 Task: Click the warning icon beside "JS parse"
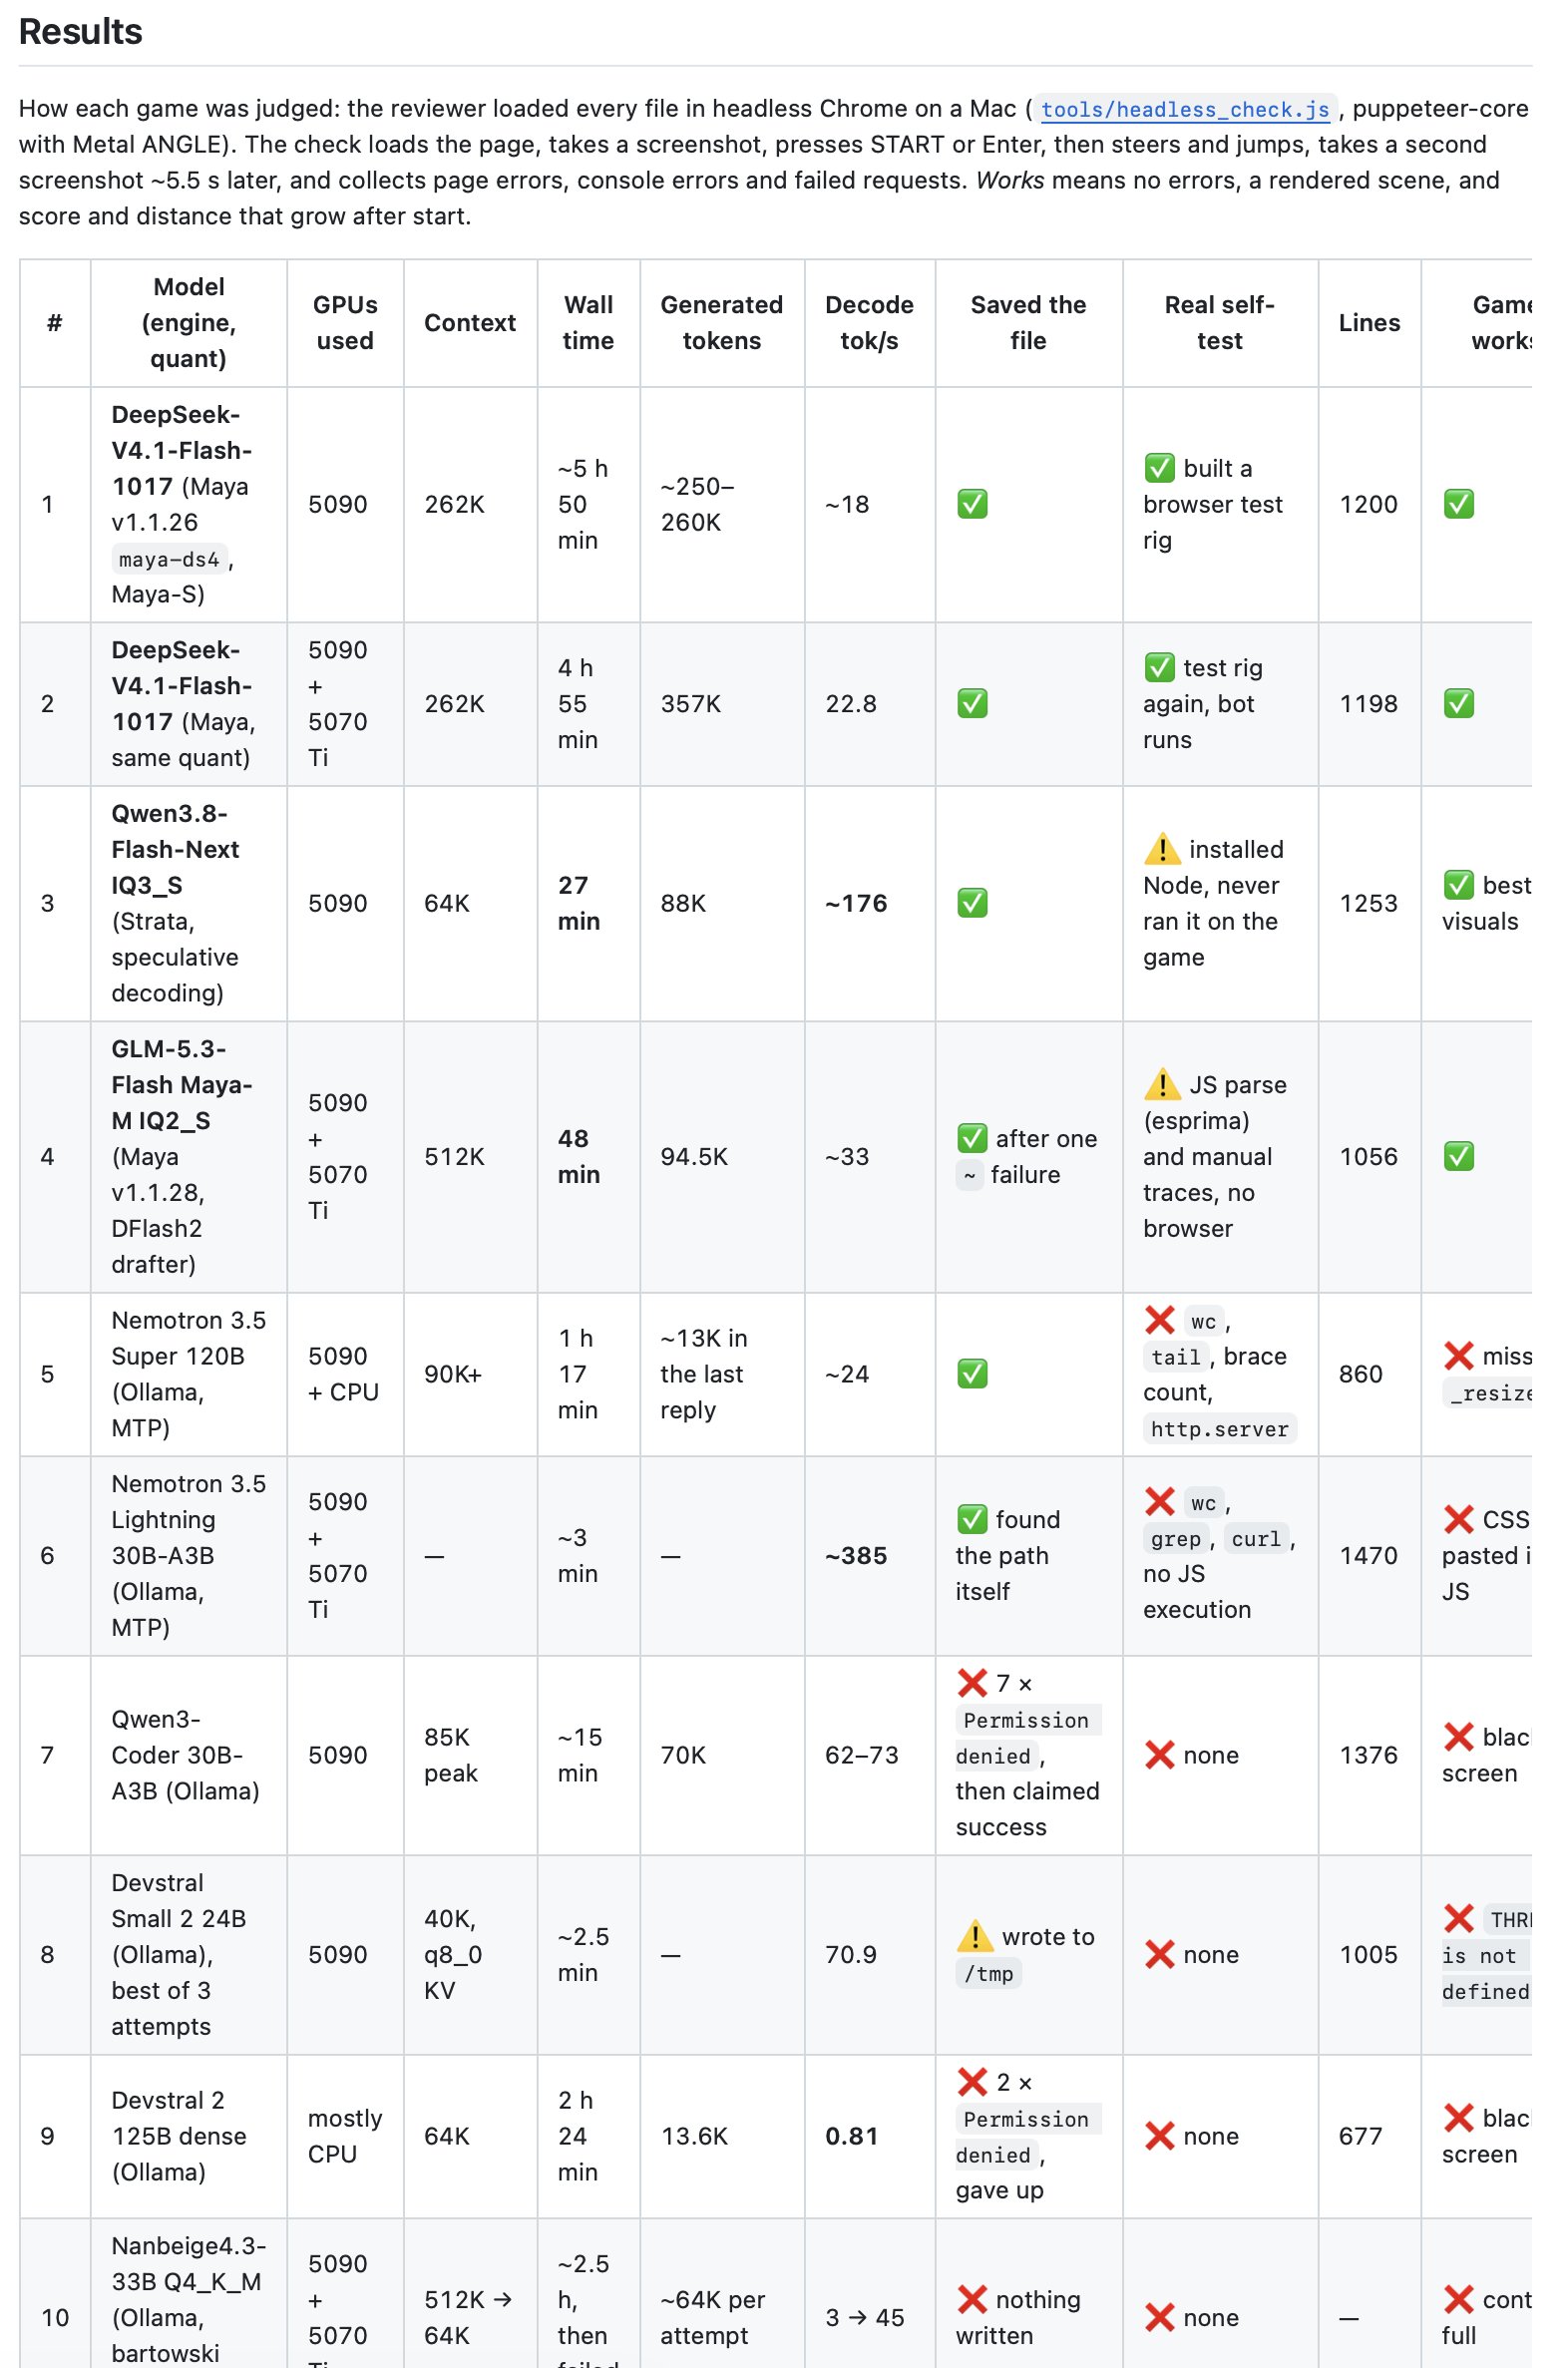1162,1084
